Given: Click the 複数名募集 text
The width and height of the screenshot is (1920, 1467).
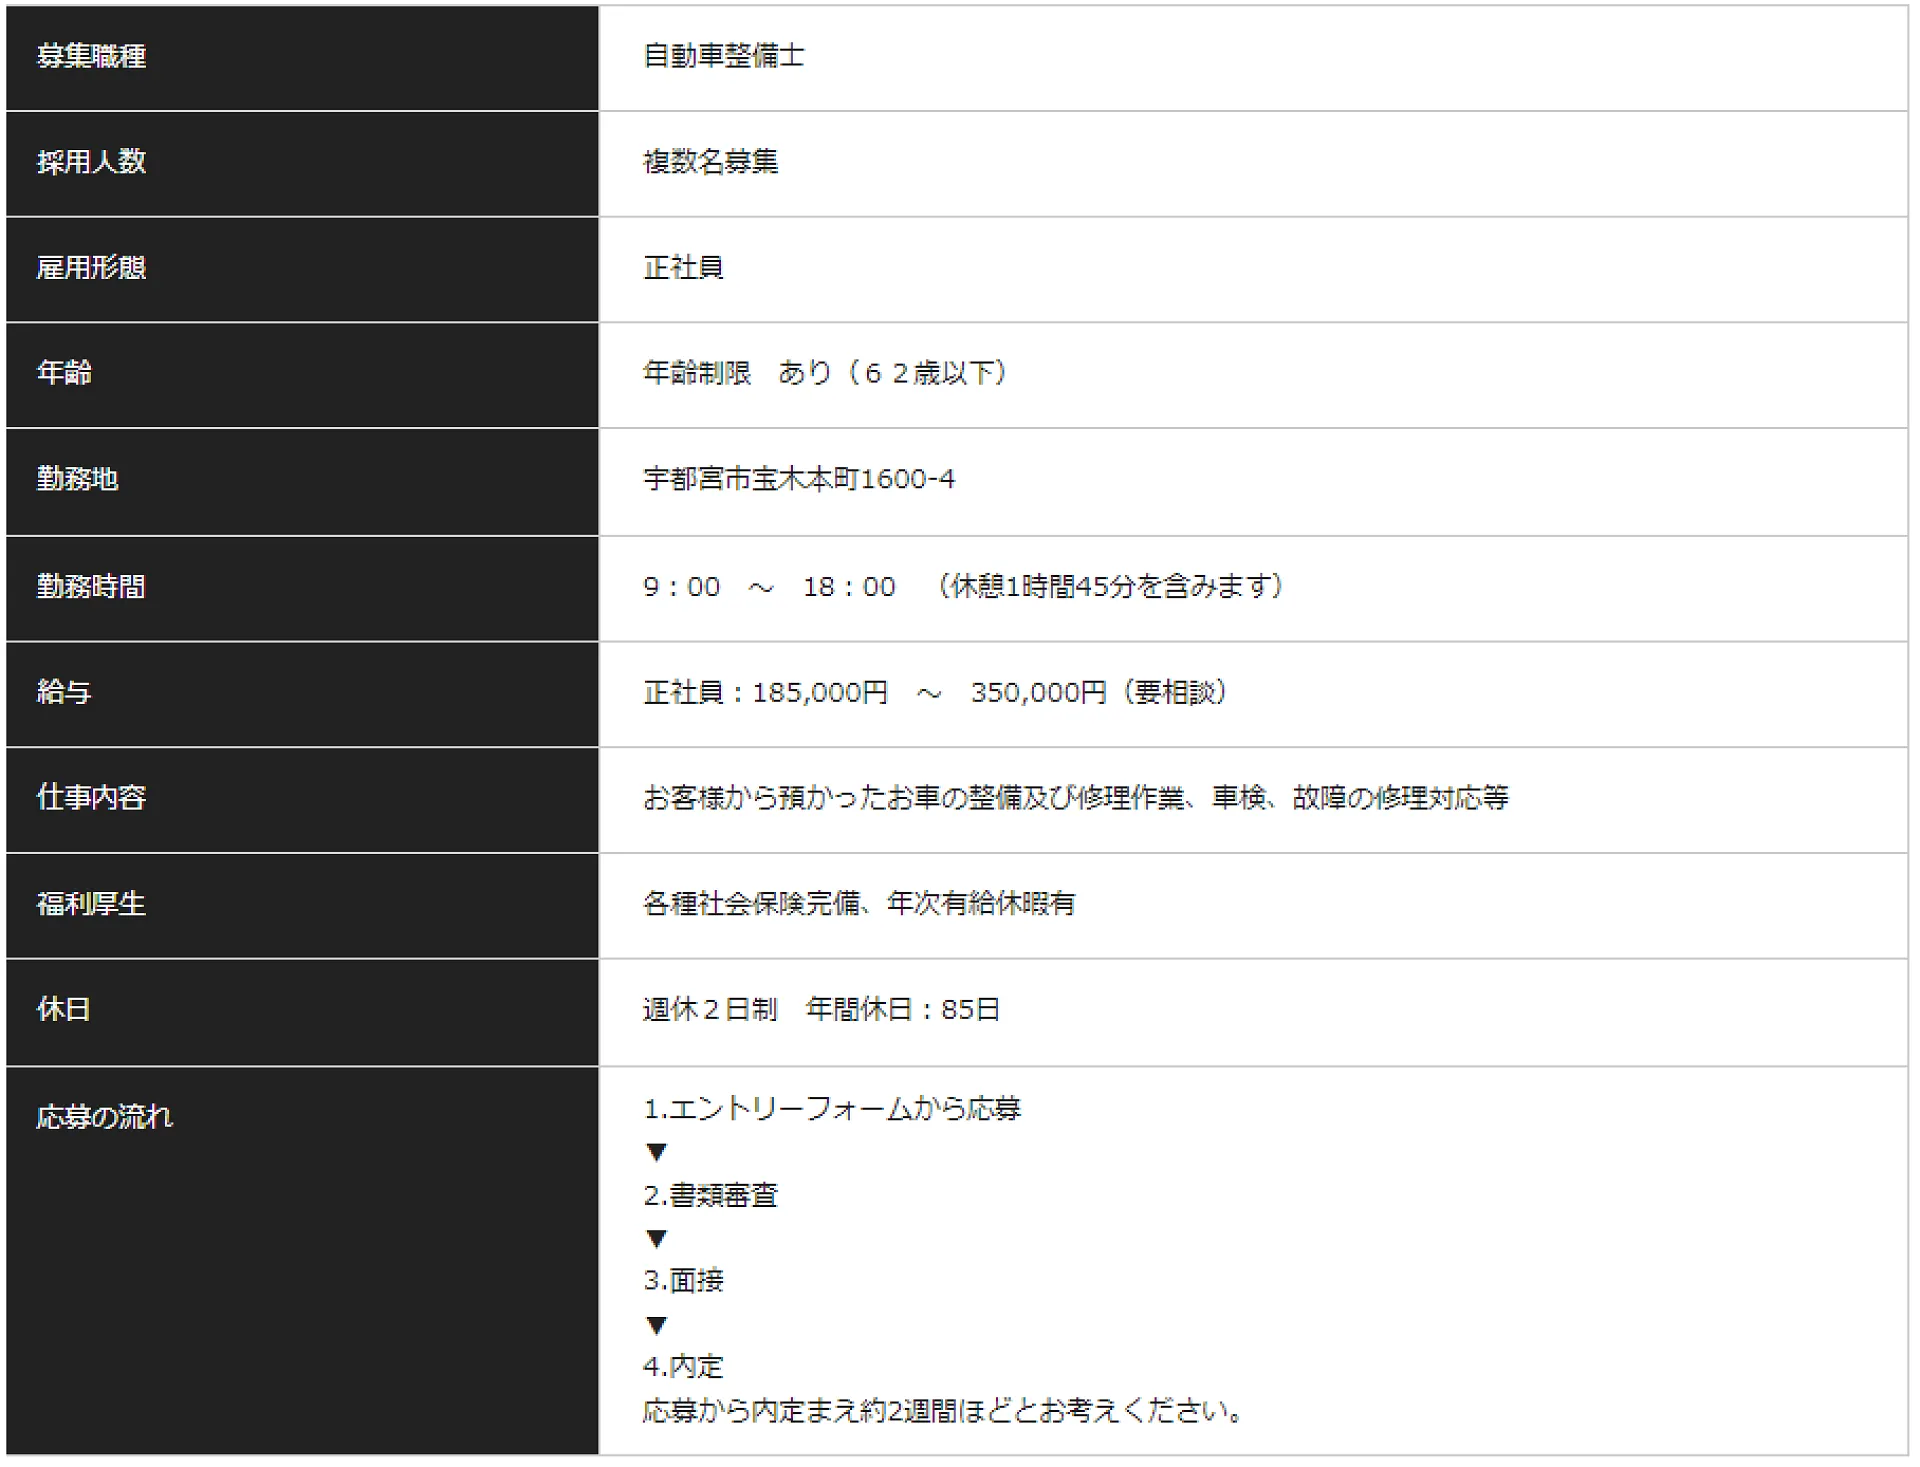Looking at the screenshot, I should pyautogui.click(x=710, y=162).
